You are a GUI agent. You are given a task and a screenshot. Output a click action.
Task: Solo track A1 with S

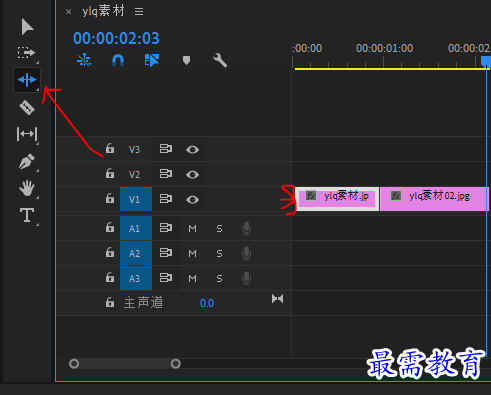click(x=219, y=229)
